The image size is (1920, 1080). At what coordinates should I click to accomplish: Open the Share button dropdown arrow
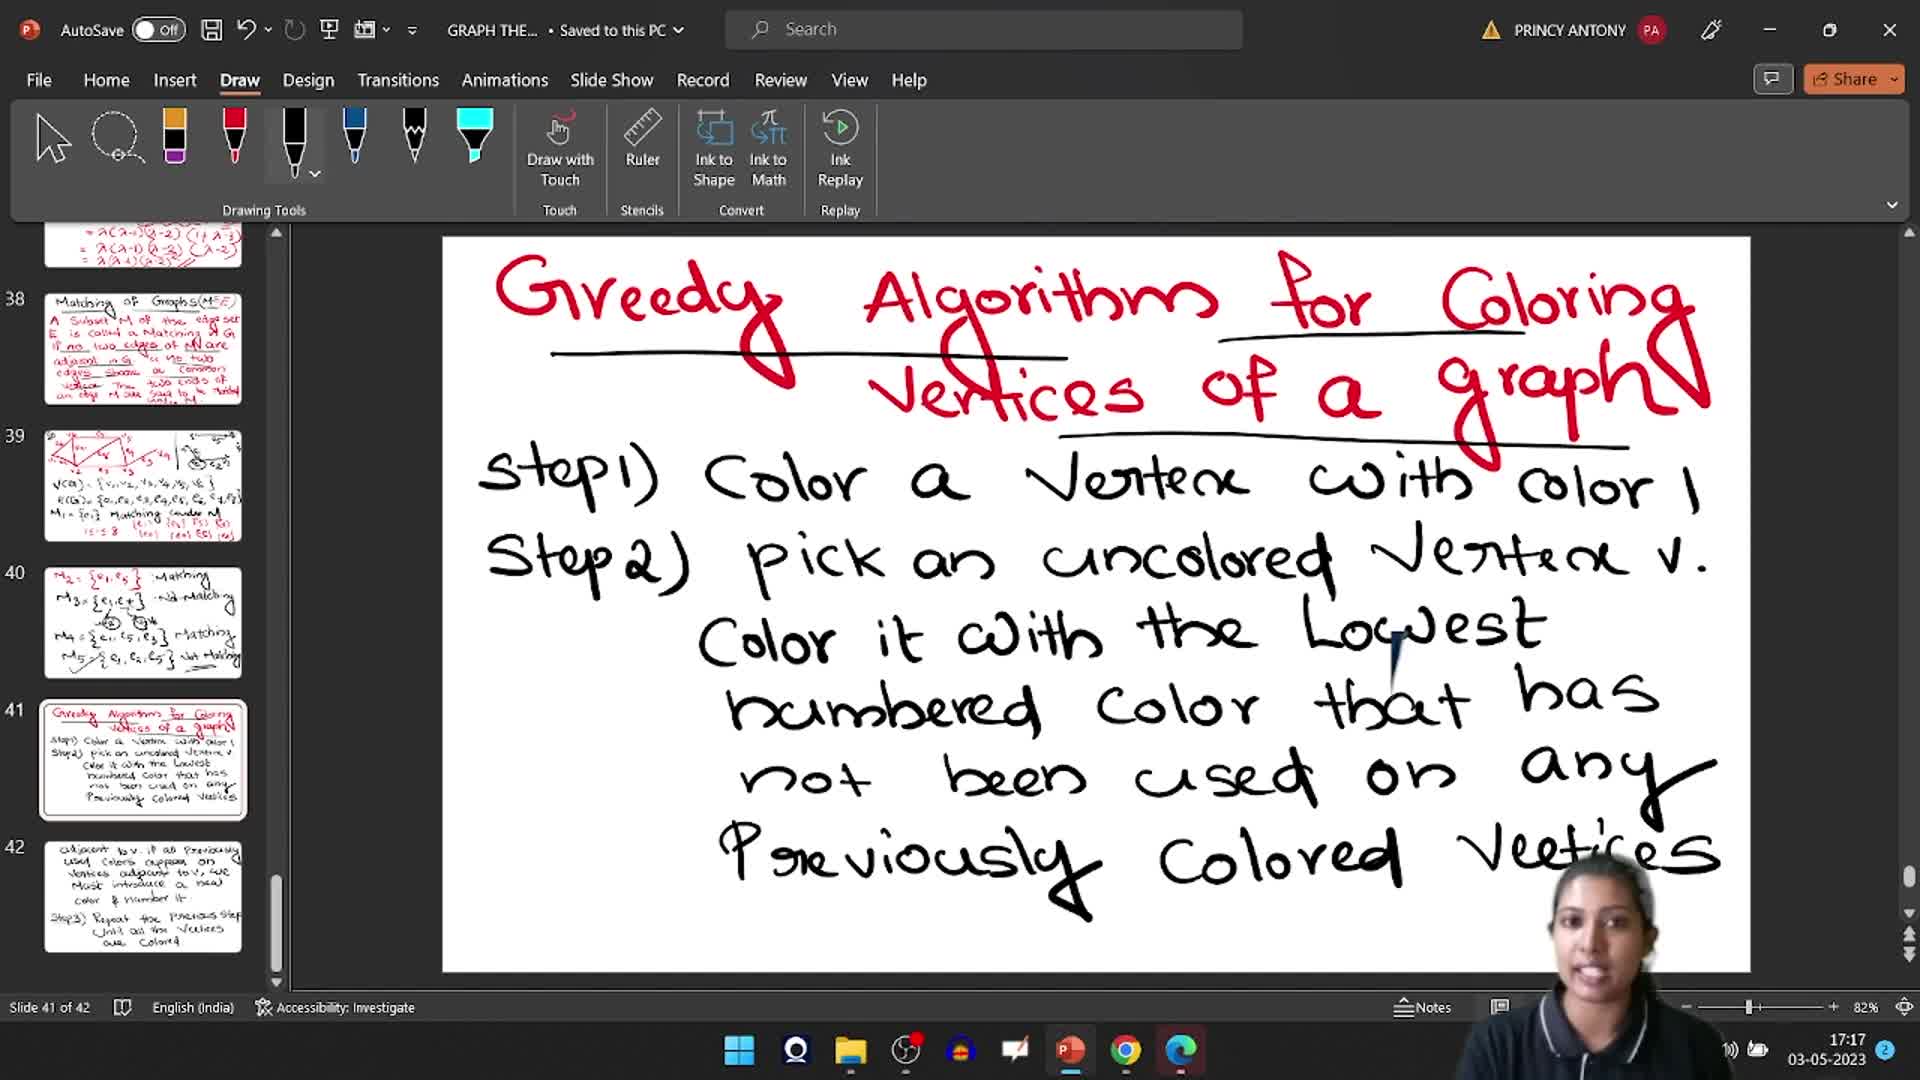(1894, 79)
